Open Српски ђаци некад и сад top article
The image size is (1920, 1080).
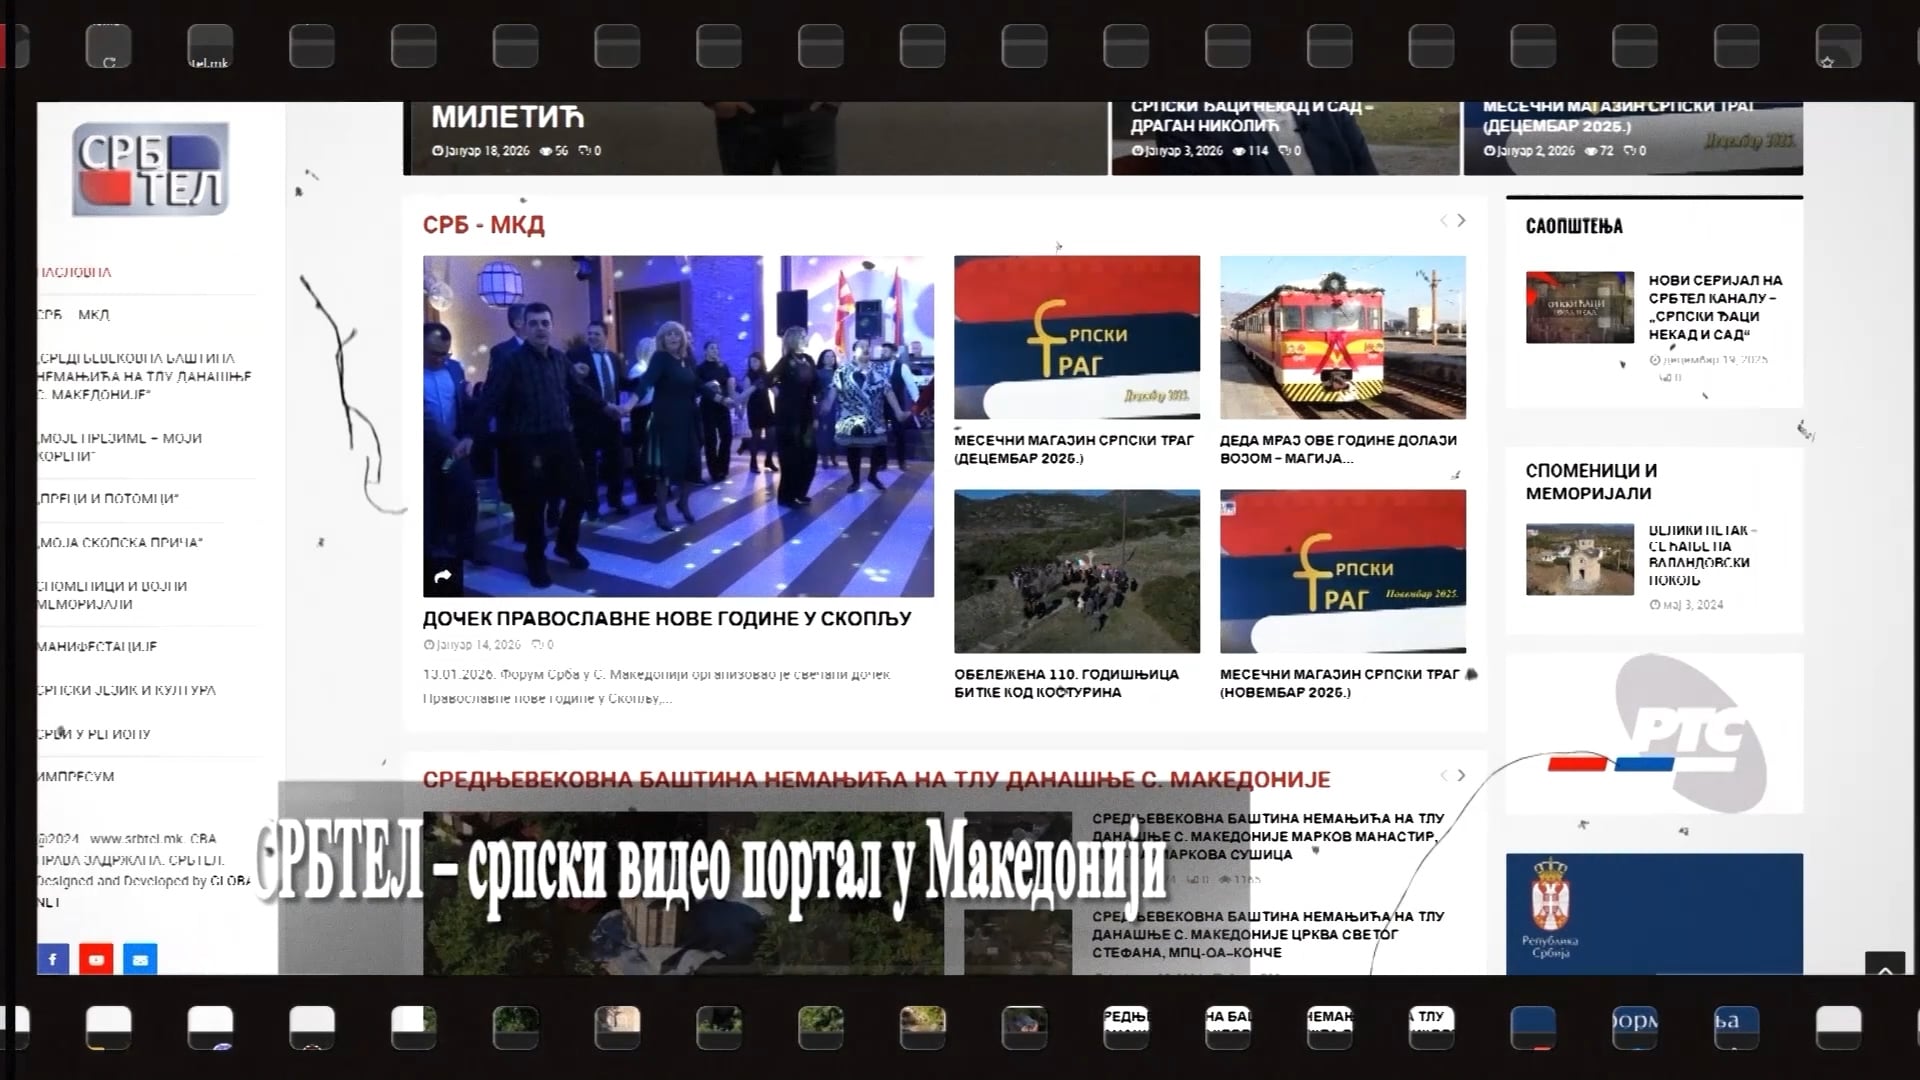[1252, 116]
